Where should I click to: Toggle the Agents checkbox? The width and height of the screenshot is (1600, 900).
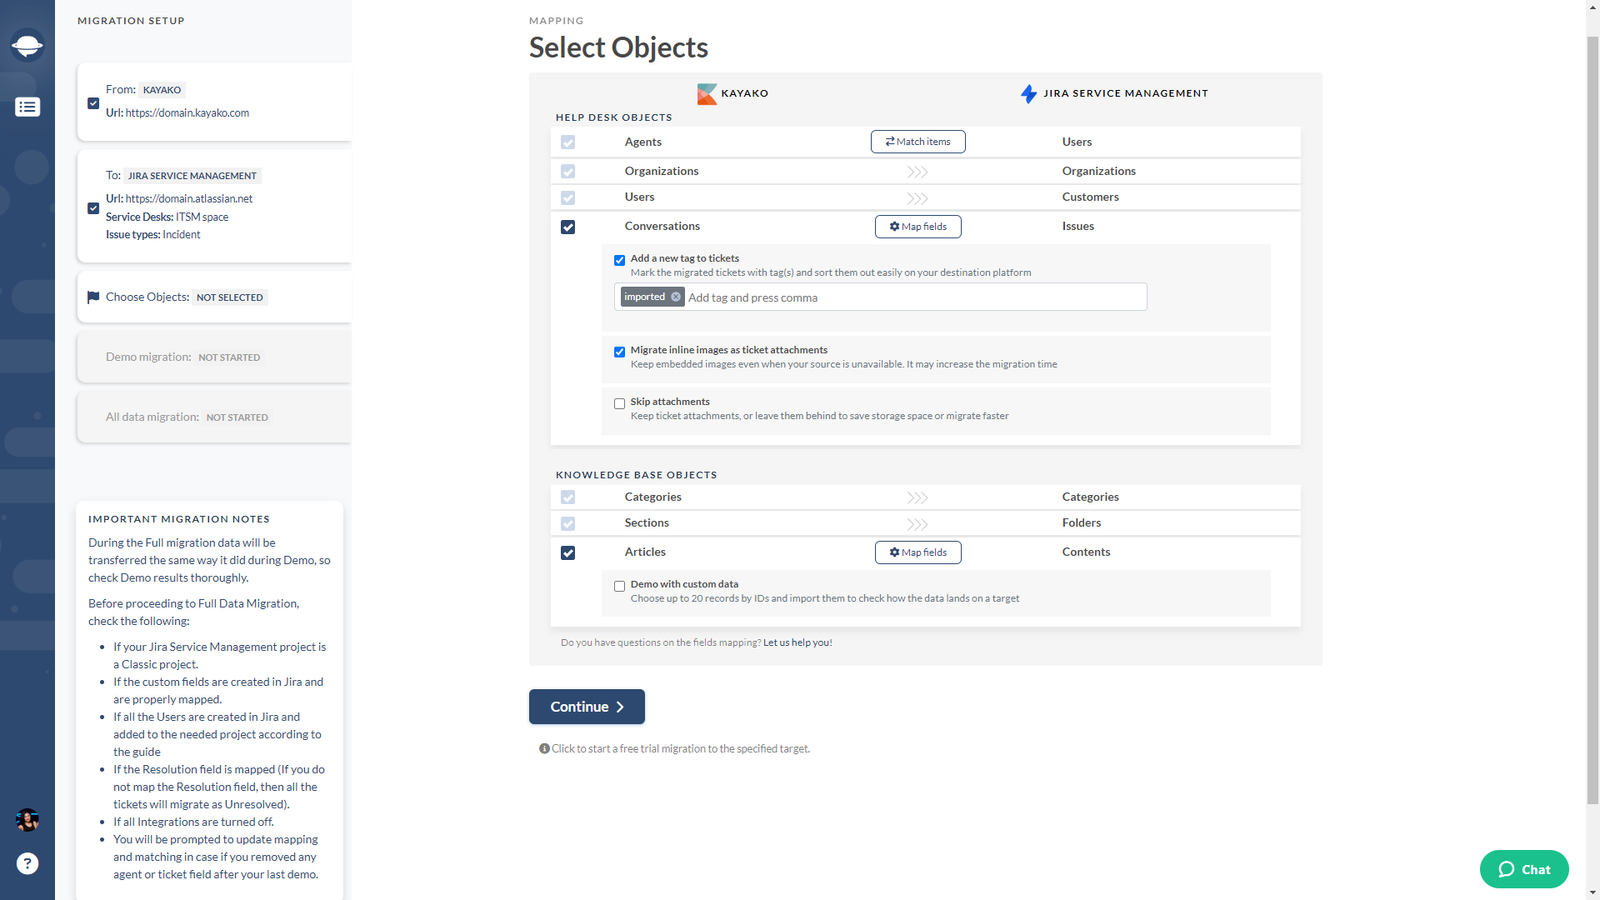point(568,142)
